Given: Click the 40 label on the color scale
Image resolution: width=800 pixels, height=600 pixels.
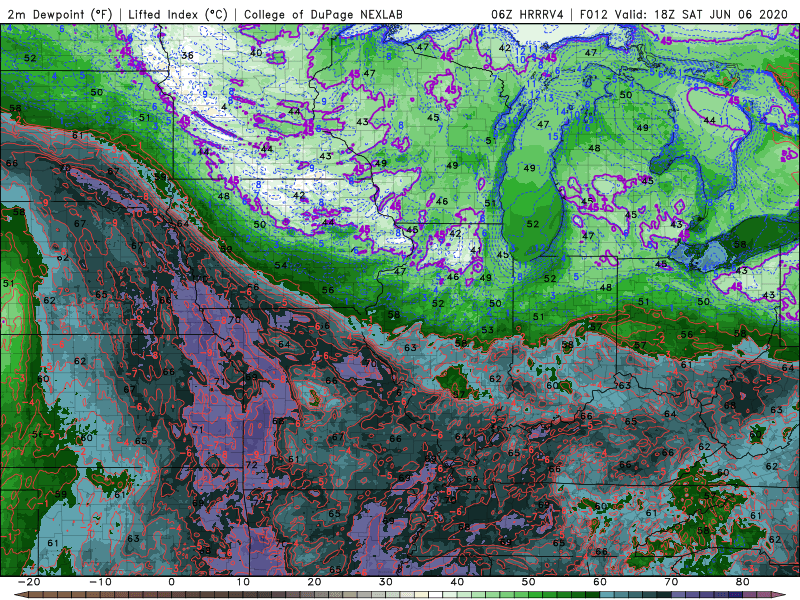Looking at the screenshot, I should point(457,582).
